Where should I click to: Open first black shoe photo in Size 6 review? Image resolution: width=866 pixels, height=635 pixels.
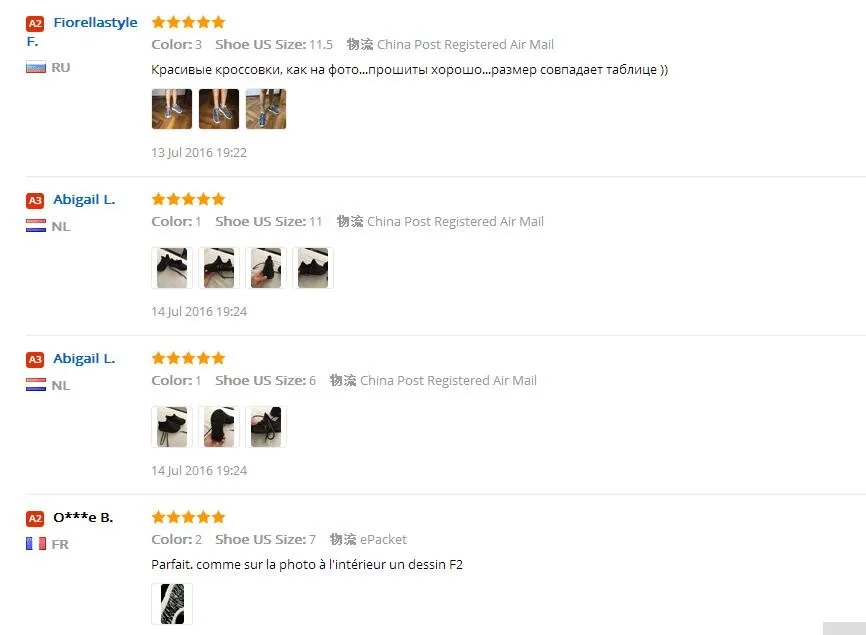coord(172,427)
